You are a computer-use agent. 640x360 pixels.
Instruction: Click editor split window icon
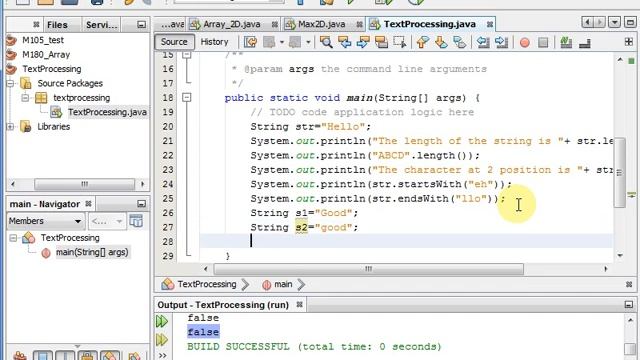(x=629, y=42)
